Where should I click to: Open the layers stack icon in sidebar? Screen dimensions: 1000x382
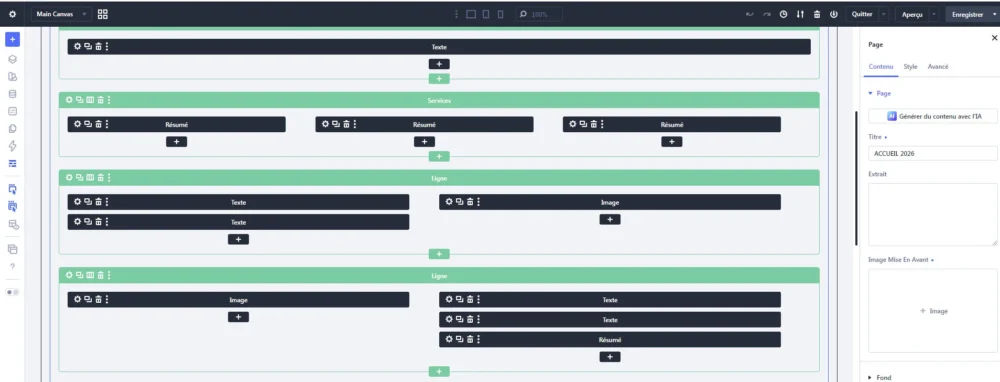click(x=13, y=59)
